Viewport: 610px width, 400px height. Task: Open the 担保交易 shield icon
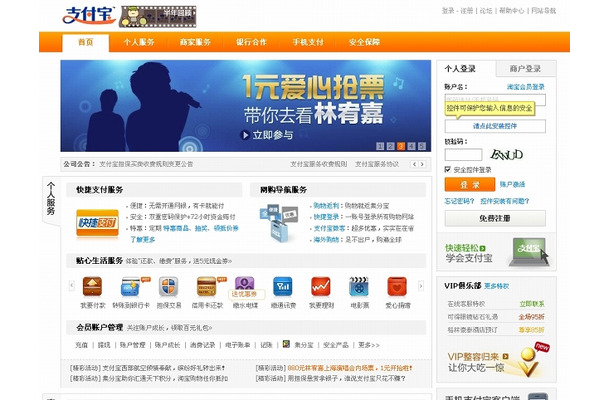(x=168, y=287)
